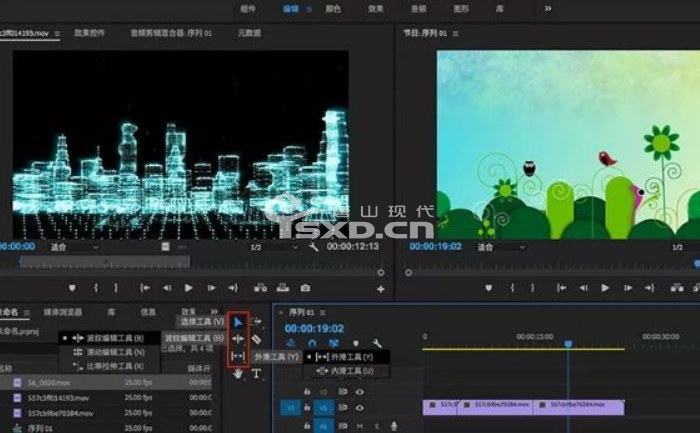
Task: Add marker in the program monitor
Action: pyautogui.click(x=489, y=288)
